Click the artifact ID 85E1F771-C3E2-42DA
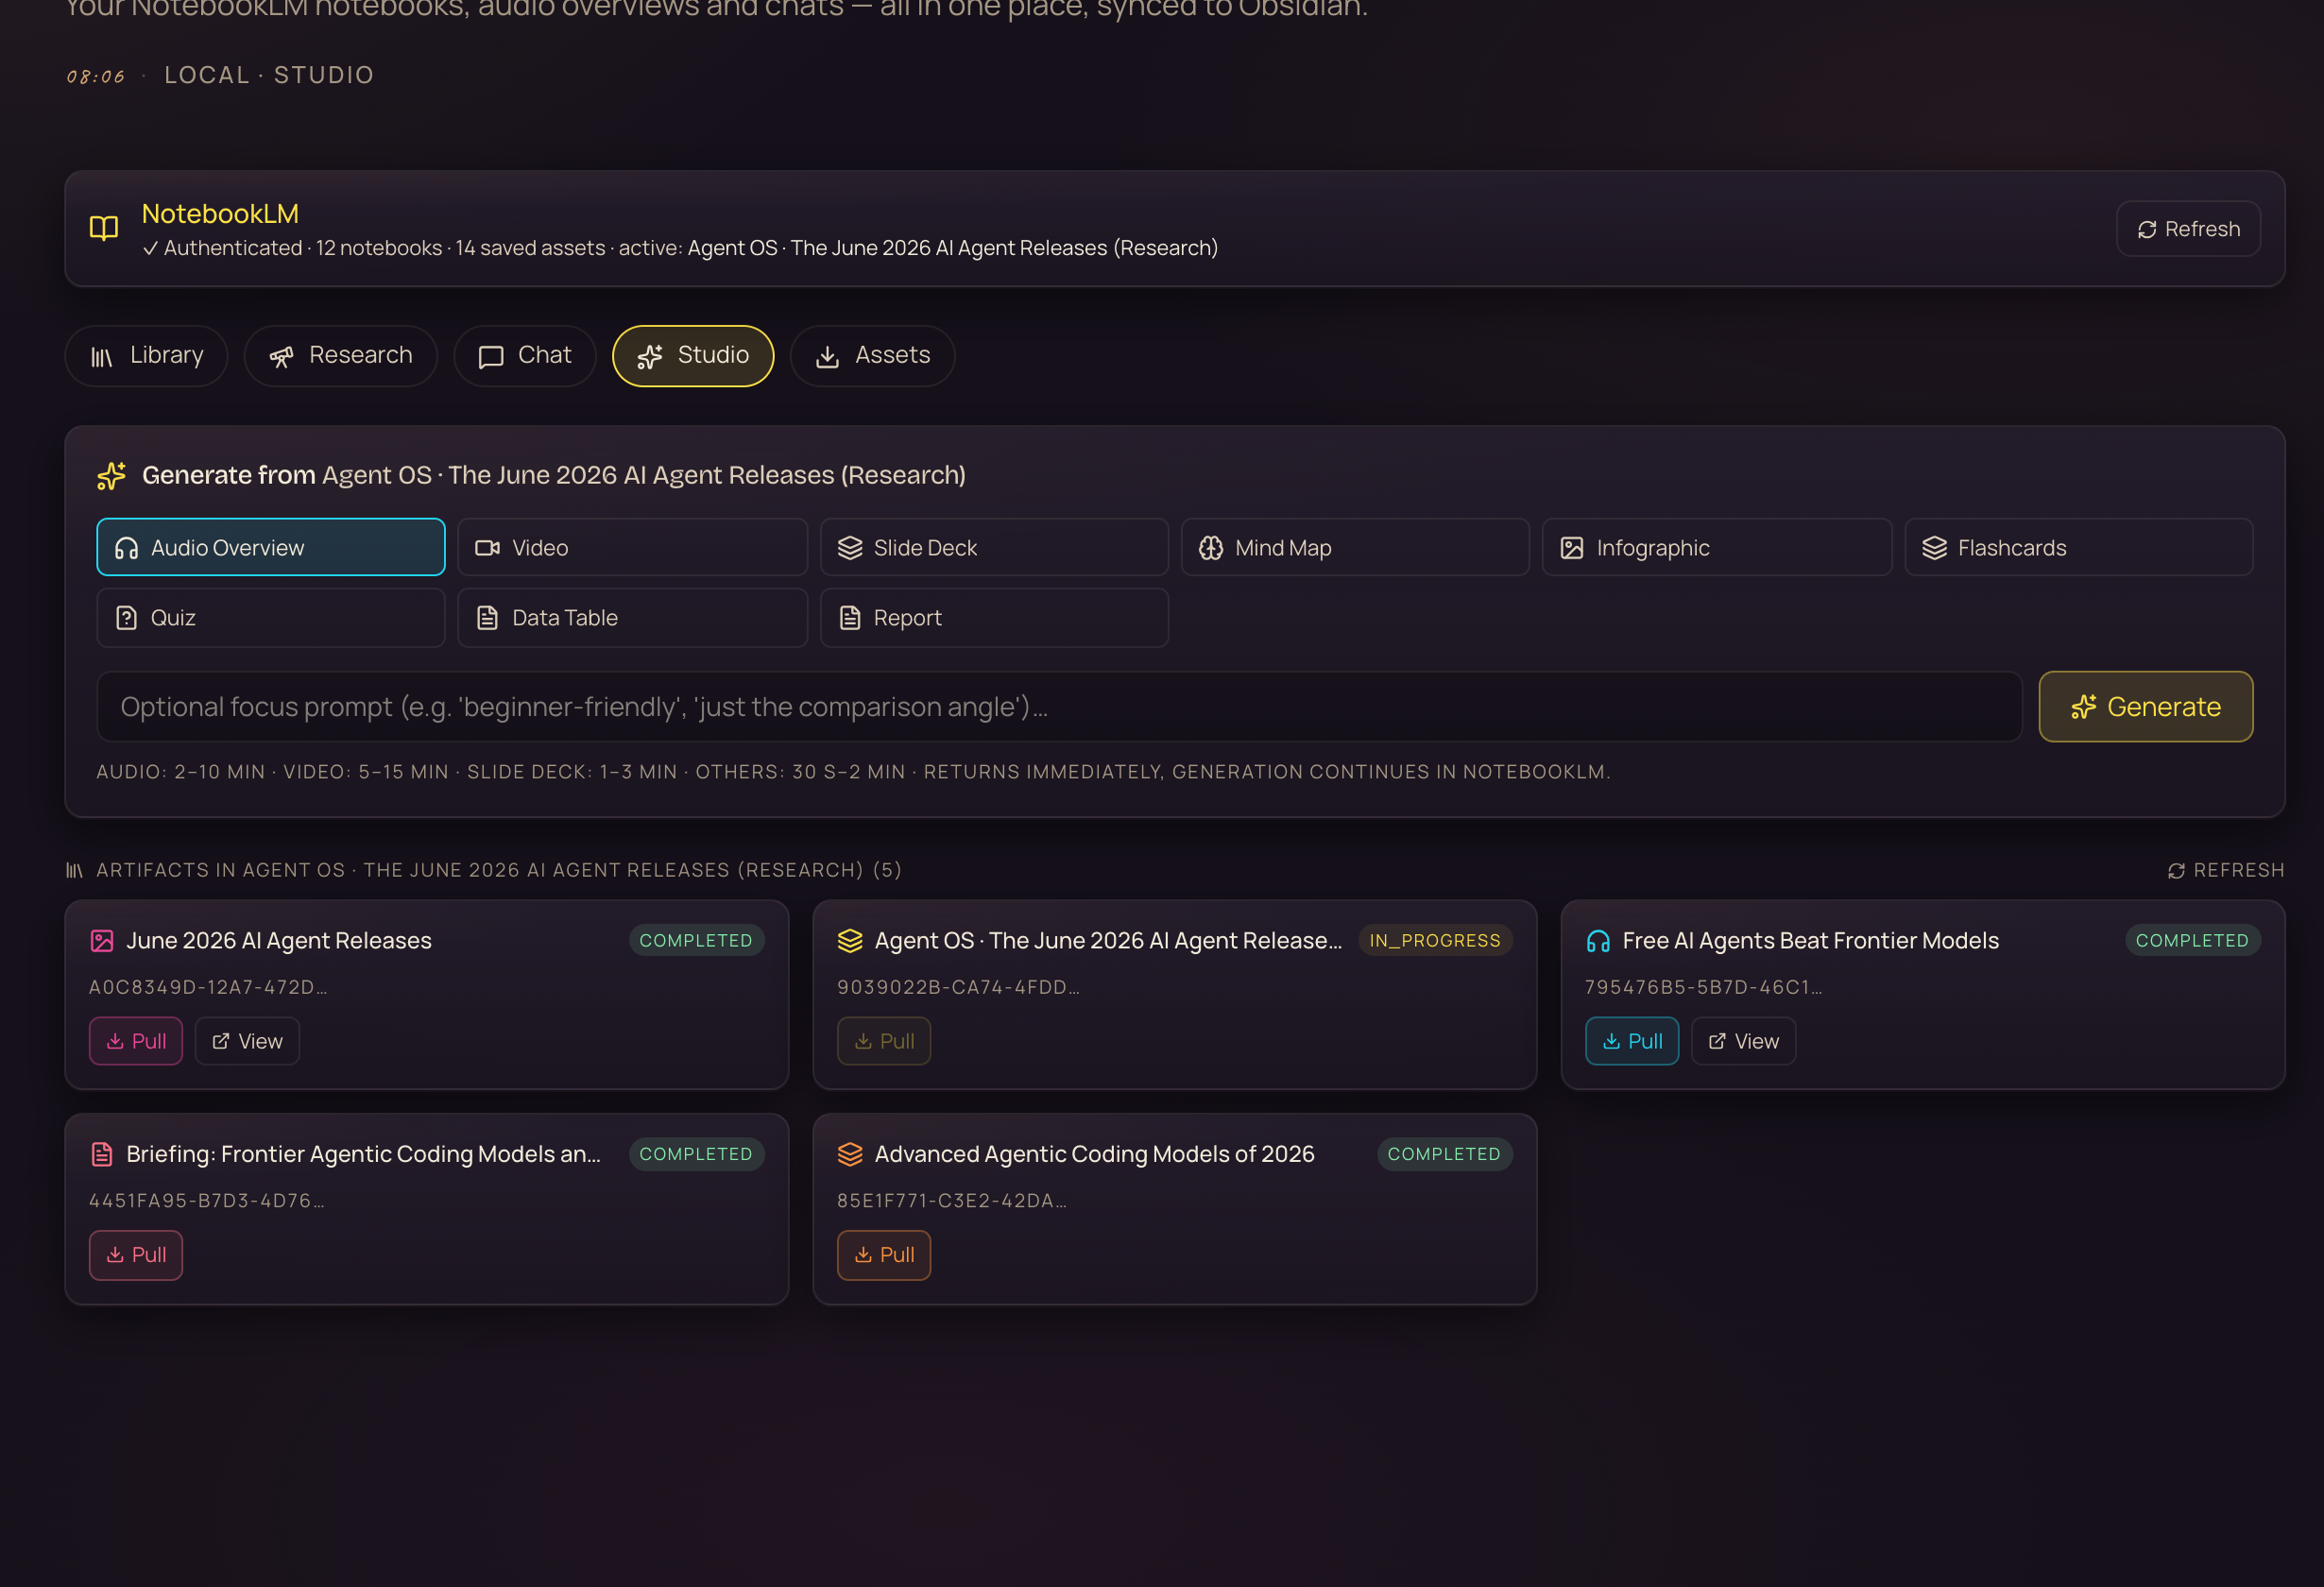The width and height of the screenshot is (2324, 1587). coord(952,1200)
